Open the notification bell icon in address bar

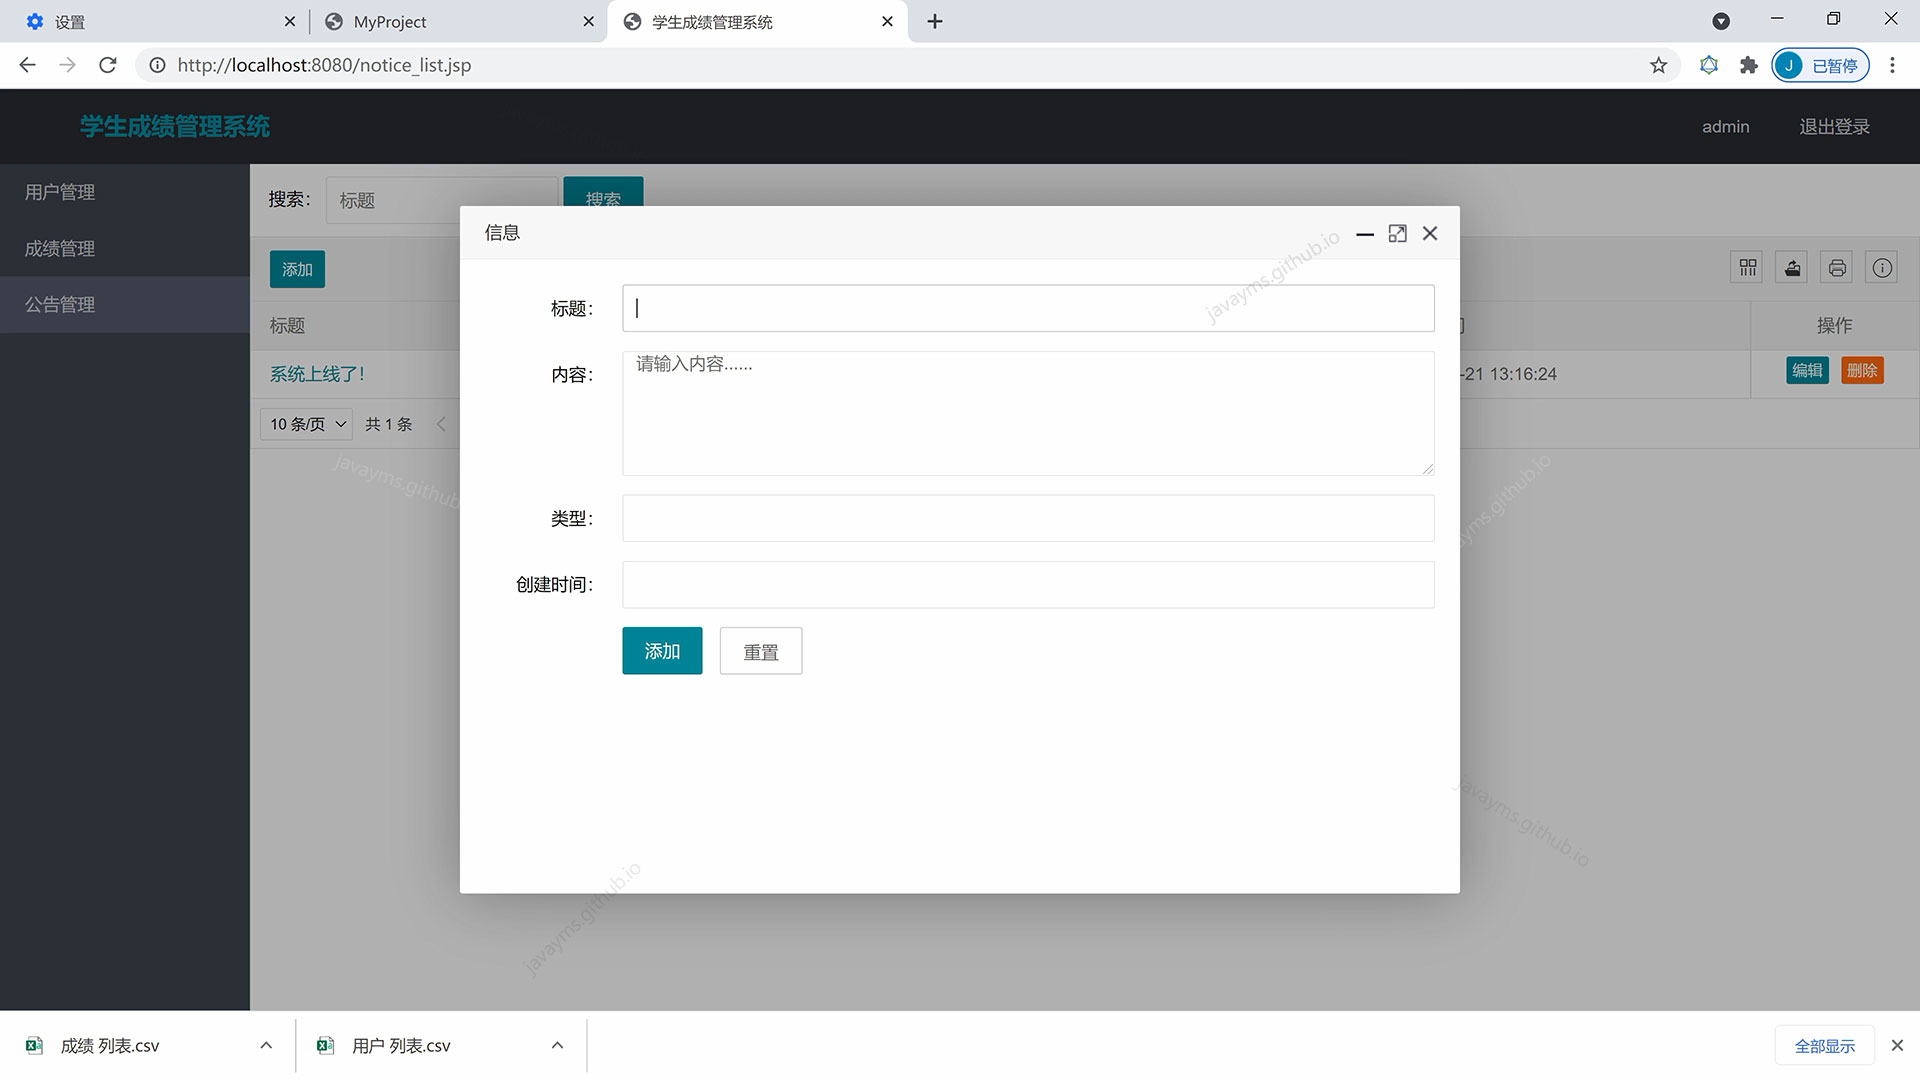click(1709, 64)
